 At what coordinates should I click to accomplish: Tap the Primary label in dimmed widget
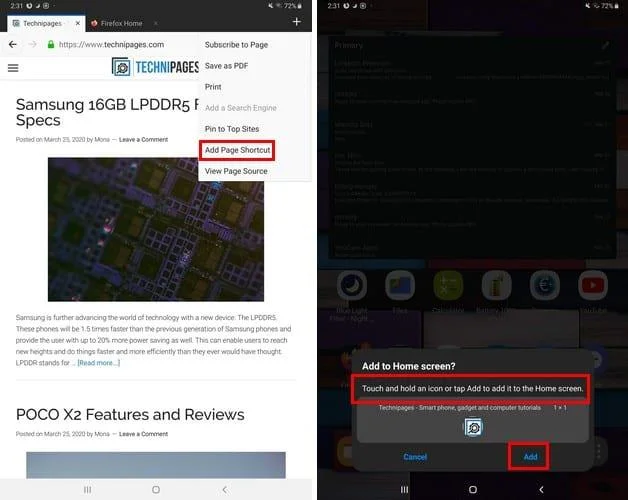point(348,45)
